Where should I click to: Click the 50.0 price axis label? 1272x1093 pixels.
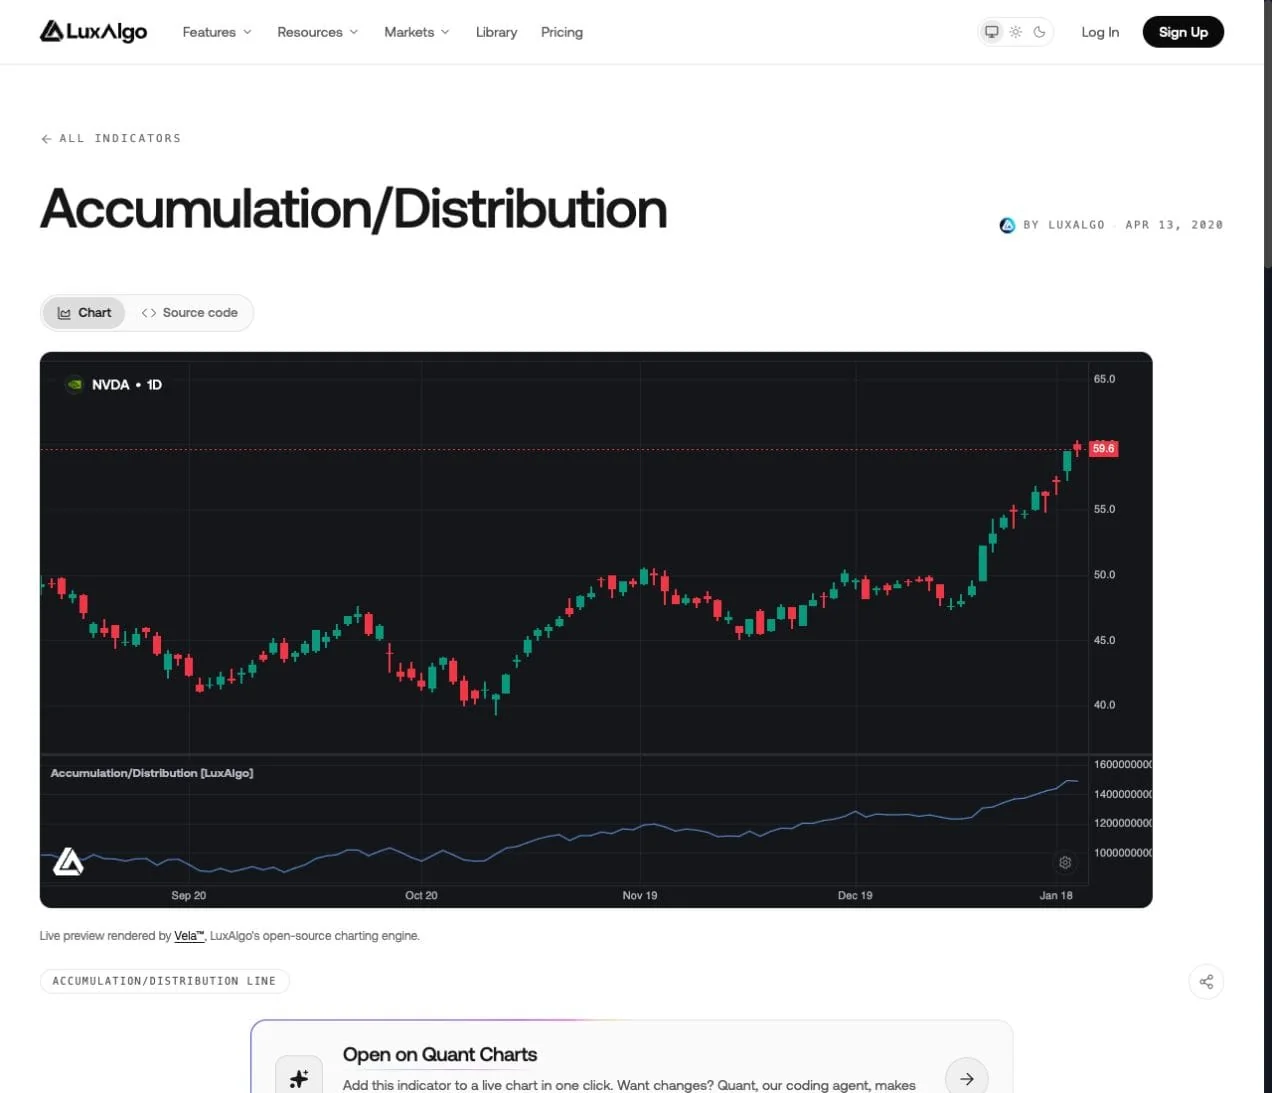point(1104,575)
